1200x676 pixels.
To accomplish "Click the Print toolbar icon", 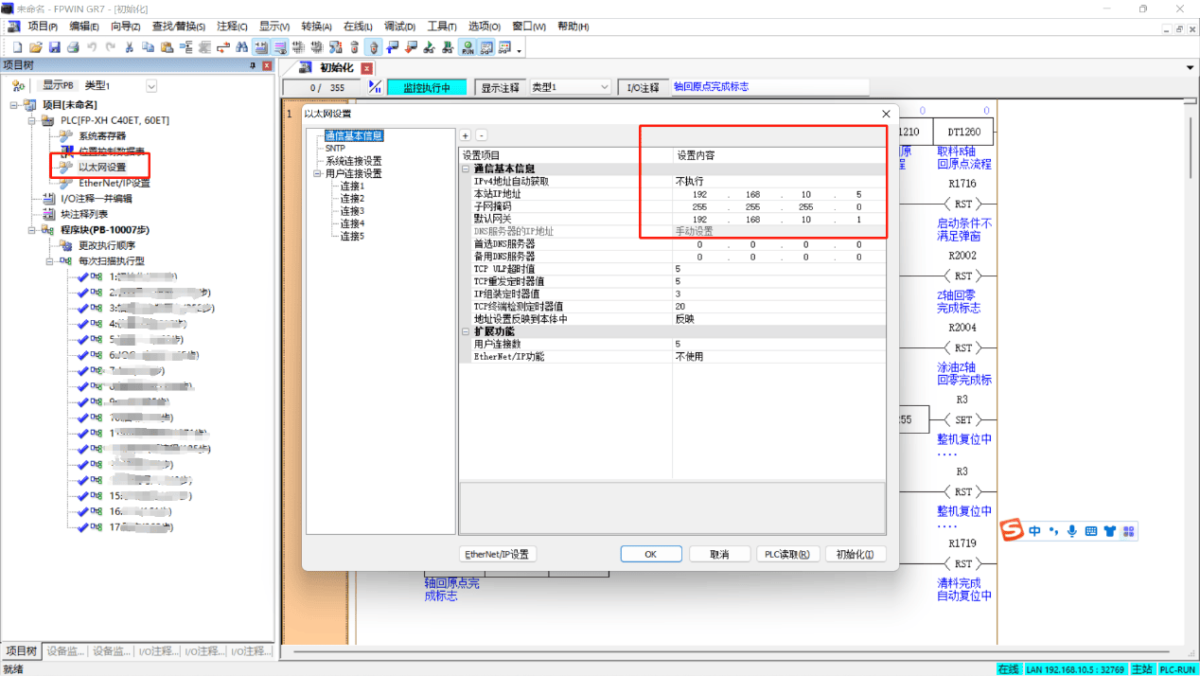I will point(73,47).
